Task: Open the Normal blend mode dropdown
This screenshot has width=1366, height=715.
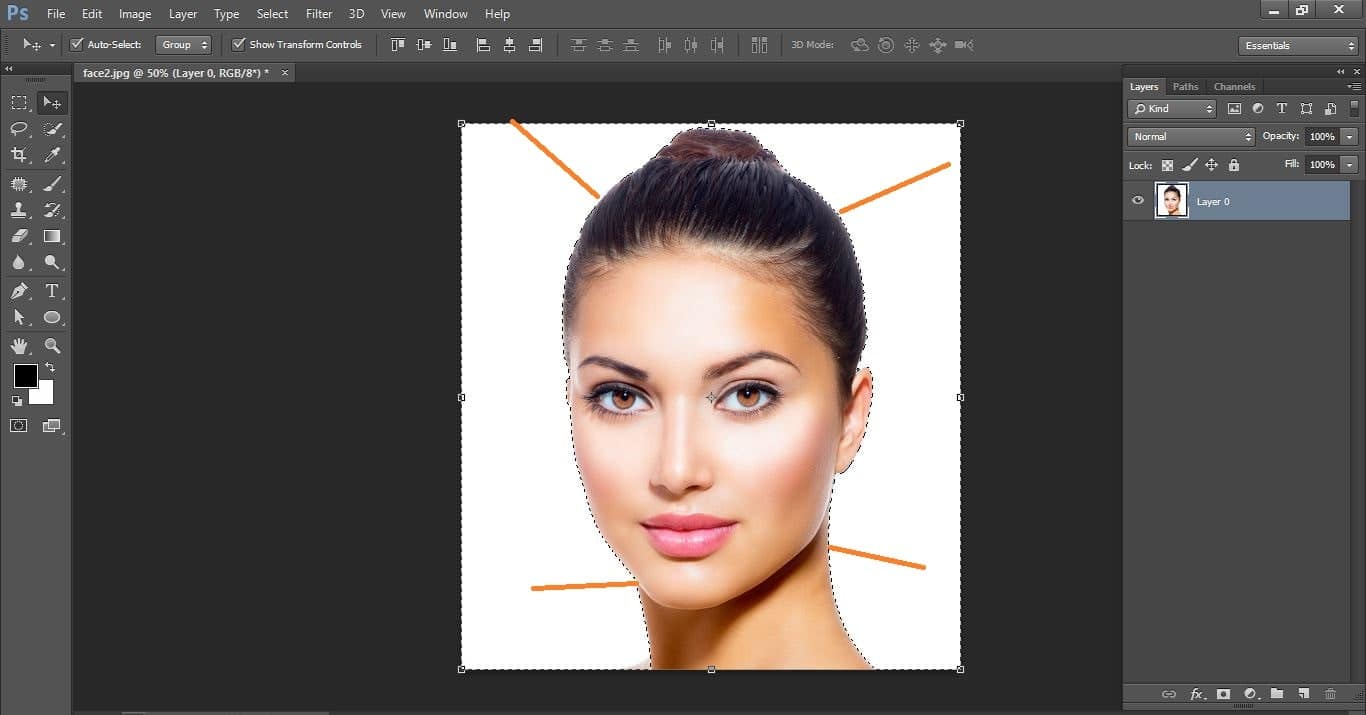Action: tap(1190, 137)
